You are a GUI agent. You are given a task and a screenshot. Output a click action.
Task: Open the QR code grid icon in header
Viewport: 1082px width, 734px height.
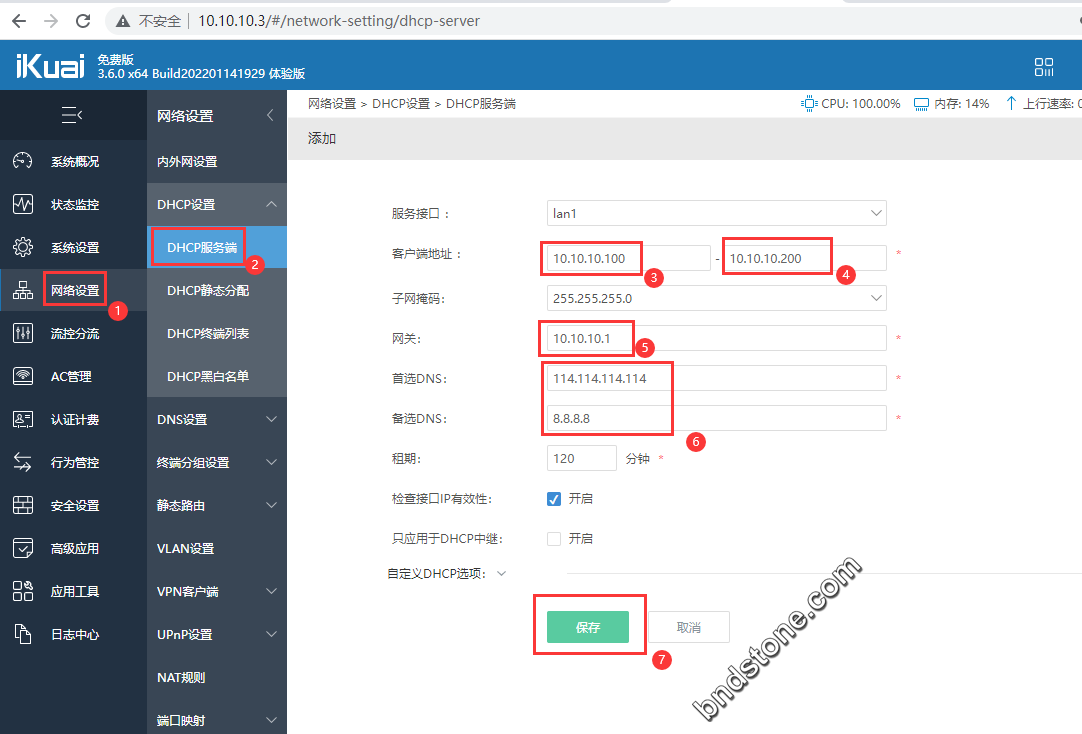point(1043,66)
